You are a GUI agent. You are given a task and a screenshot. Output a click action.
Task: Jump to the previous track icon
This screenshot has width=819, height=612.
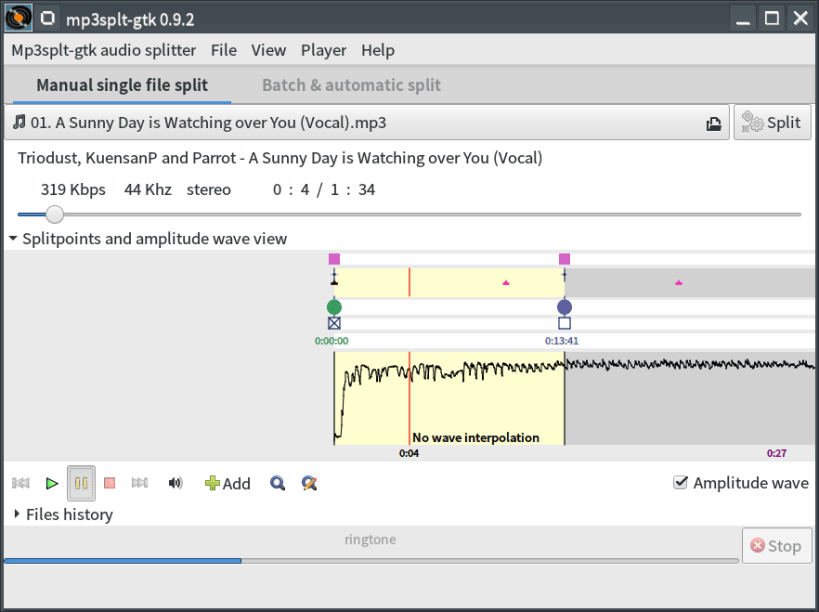[21, 483]
